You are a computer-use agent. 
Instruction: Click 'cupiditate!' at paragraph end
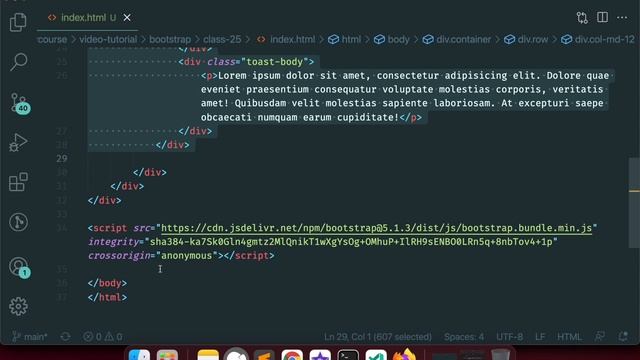367,117
